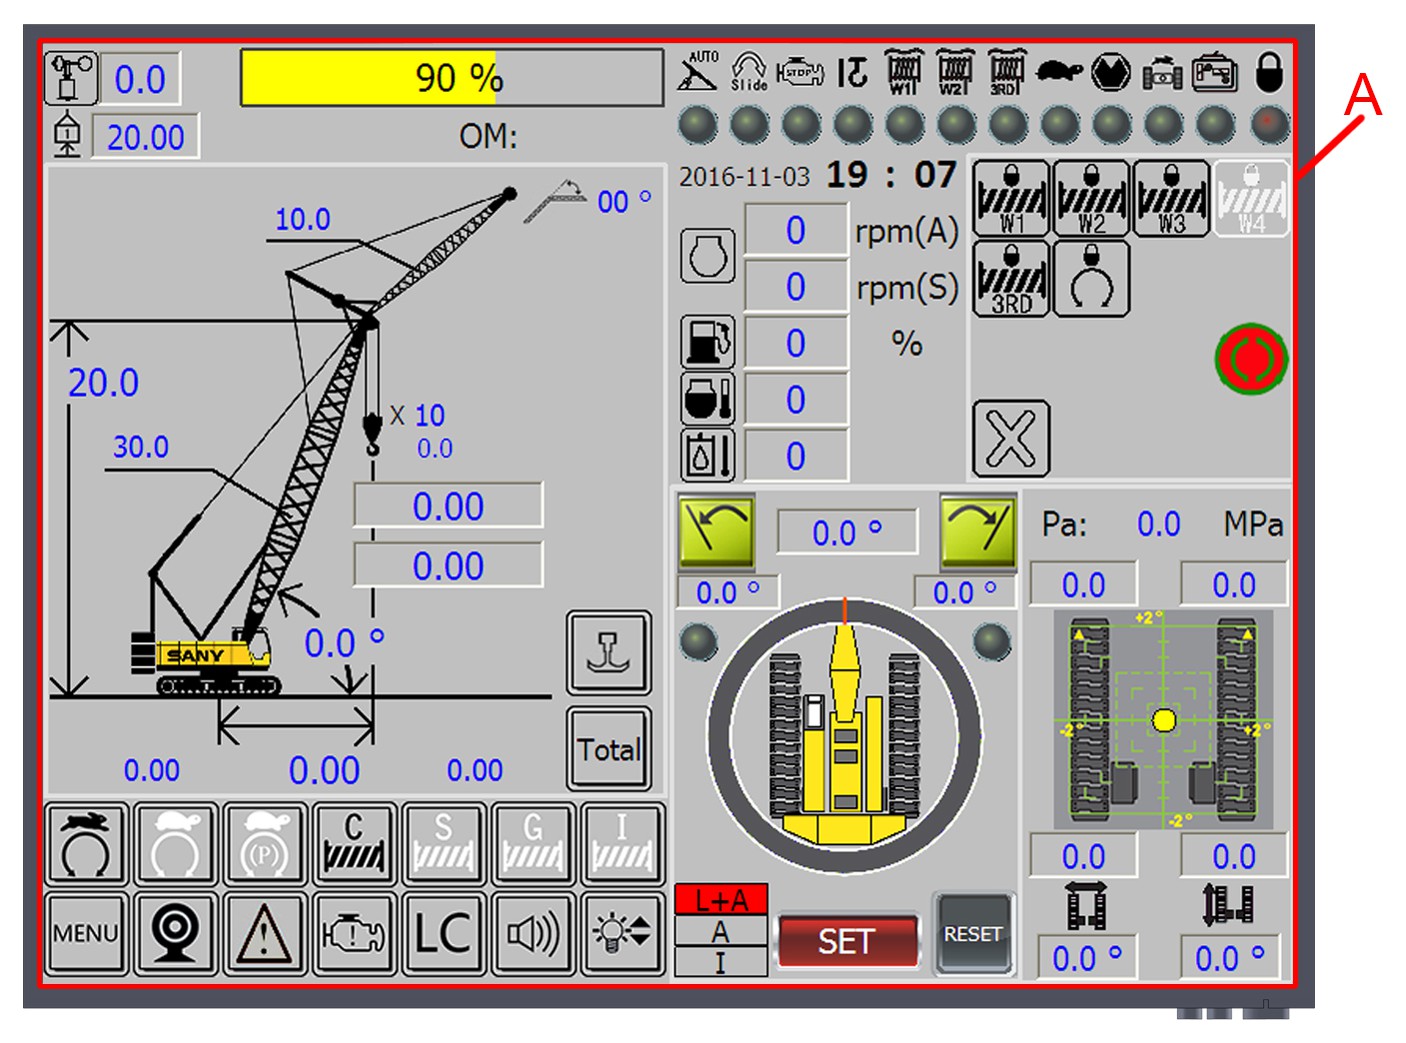Screen dimensions: 1406x1043
Task: Open the MENU button
Action: 86,934
